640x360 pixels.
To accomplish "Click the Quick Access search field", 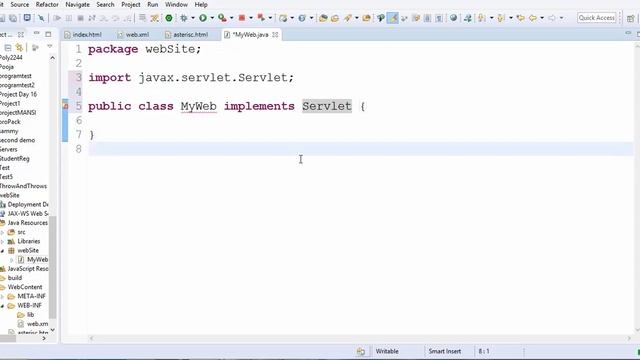I will click(x=596, y=18).
